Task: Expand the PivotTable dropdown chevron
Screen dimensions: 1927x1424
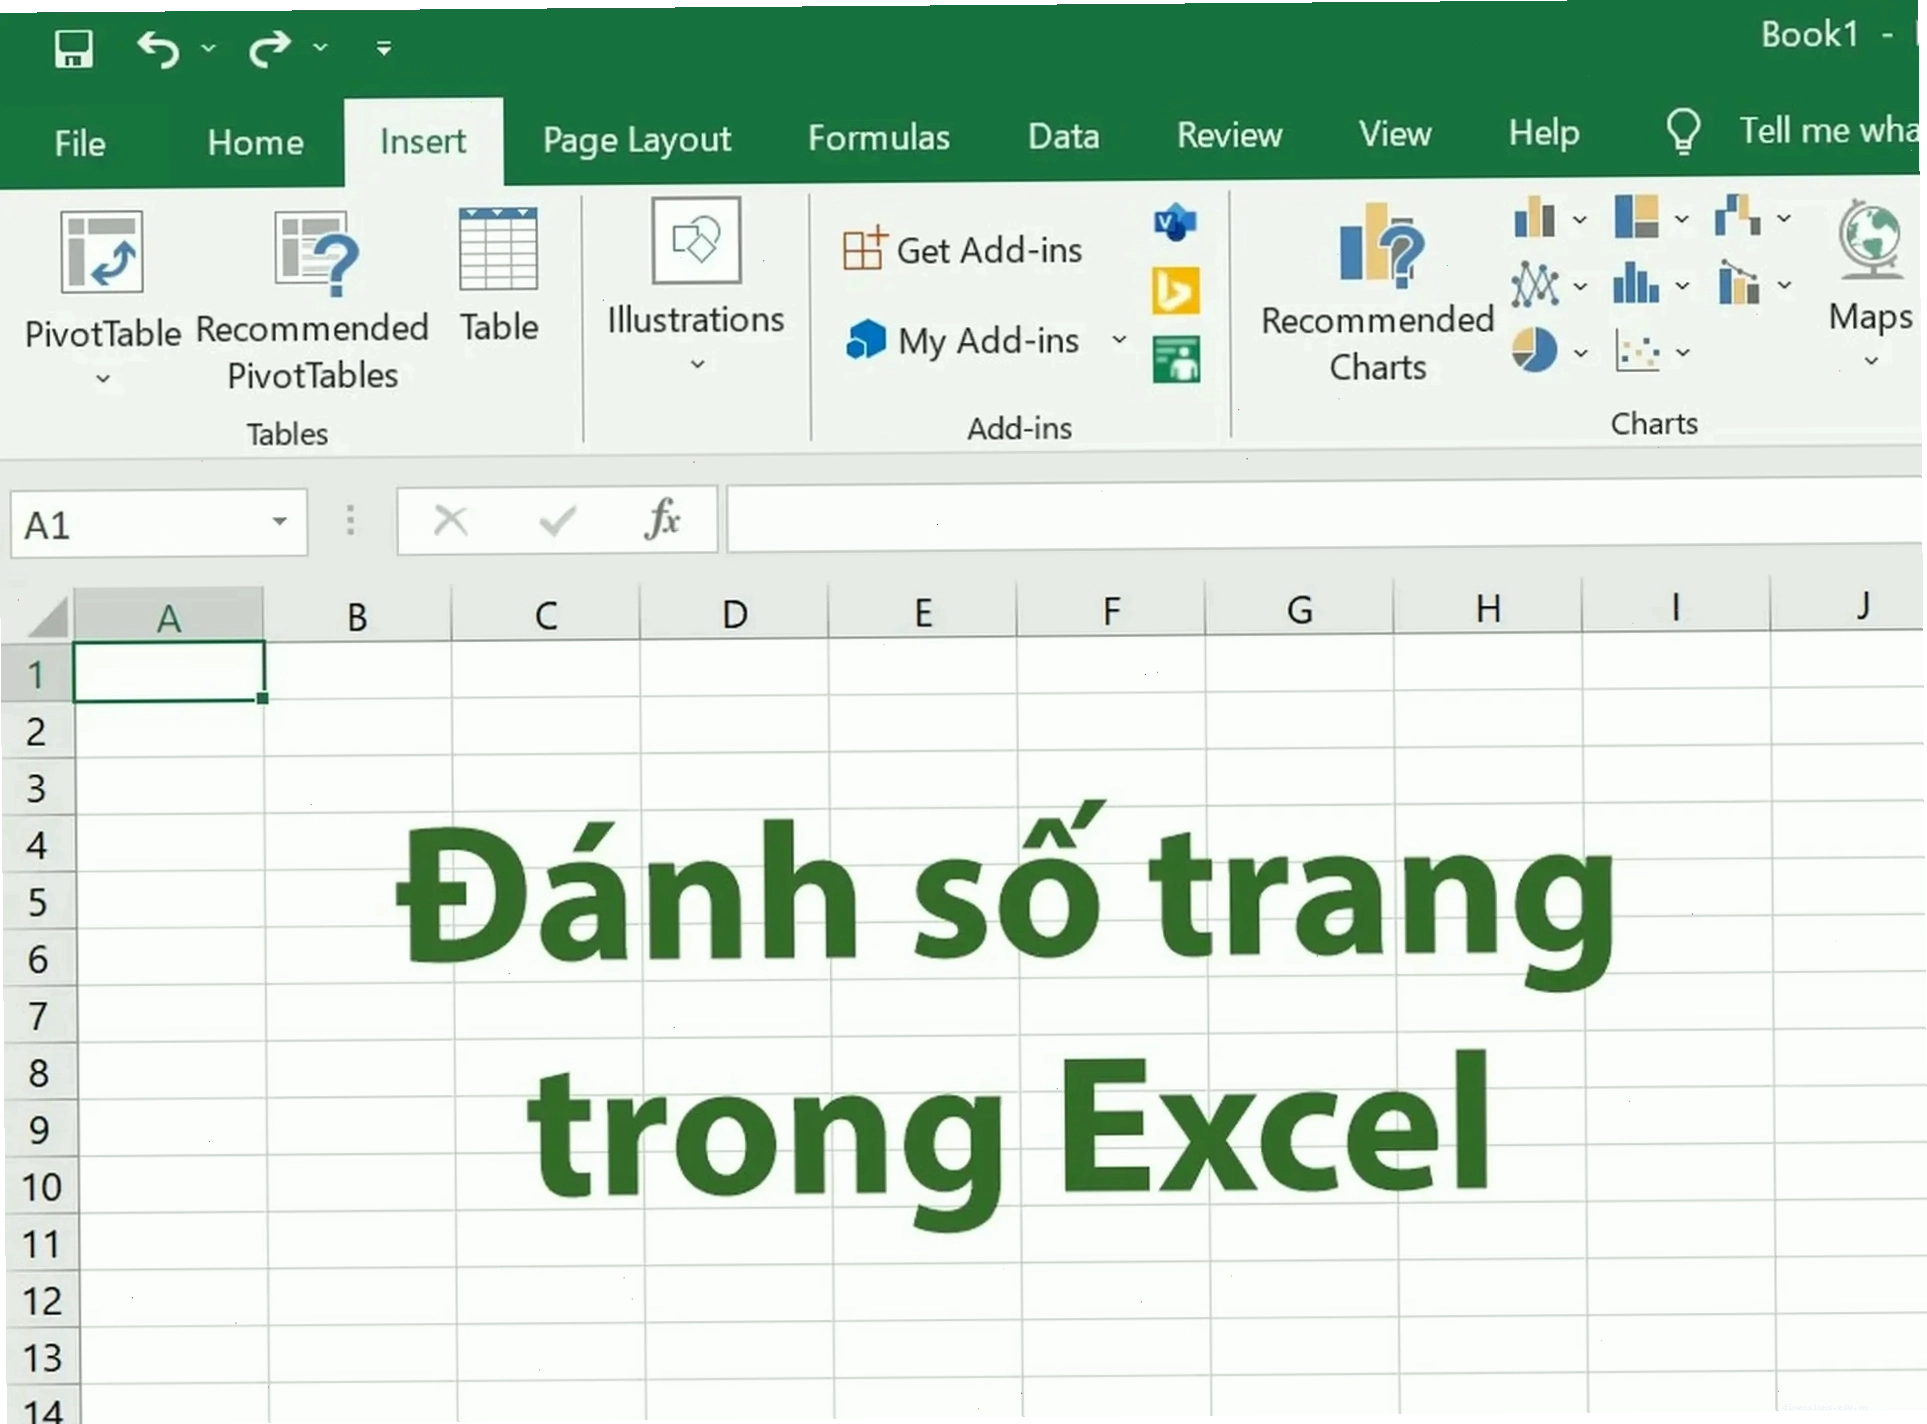Action: pyautogui.click(x=102, y=379)
